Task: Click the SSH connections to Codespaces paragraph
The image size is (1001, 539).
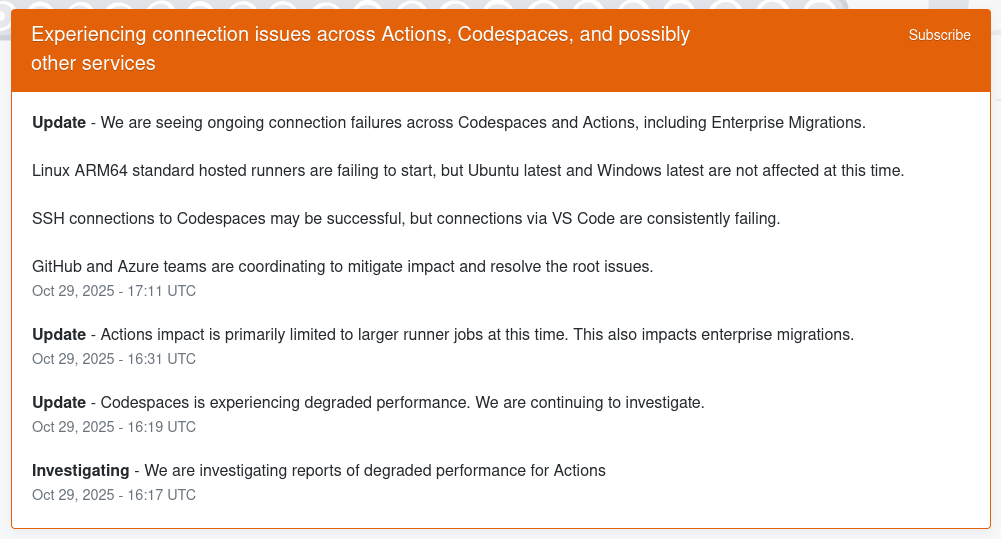Action: (x=405, y=218)
